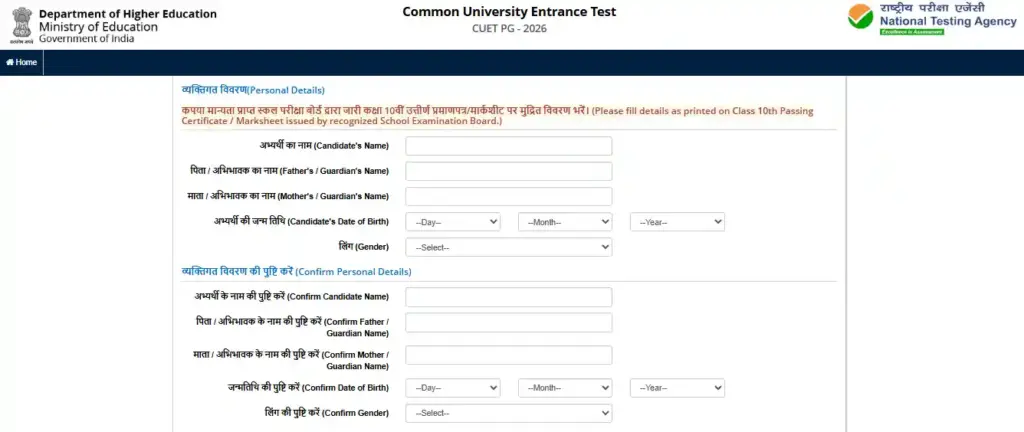This screenshot has width=1024, height=432.
Task: Click the Home icon in navigation bar
Action: (10, 62)
